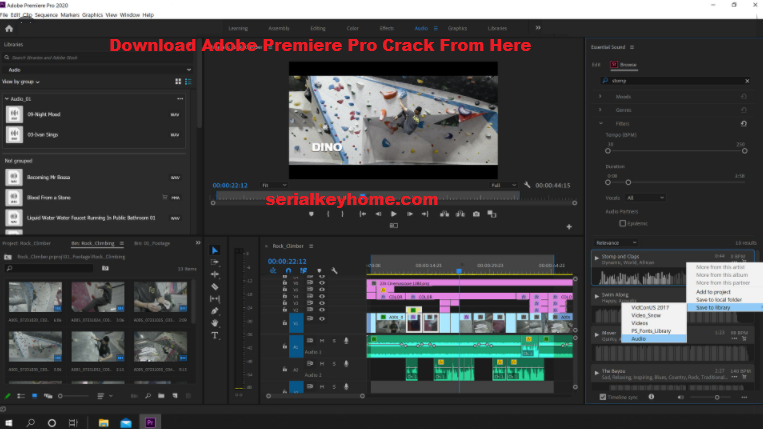Image resolution: width=763 pixels, height=429 pixels.
Task: Click Project panel icon view button
Action: coord(35,396)
